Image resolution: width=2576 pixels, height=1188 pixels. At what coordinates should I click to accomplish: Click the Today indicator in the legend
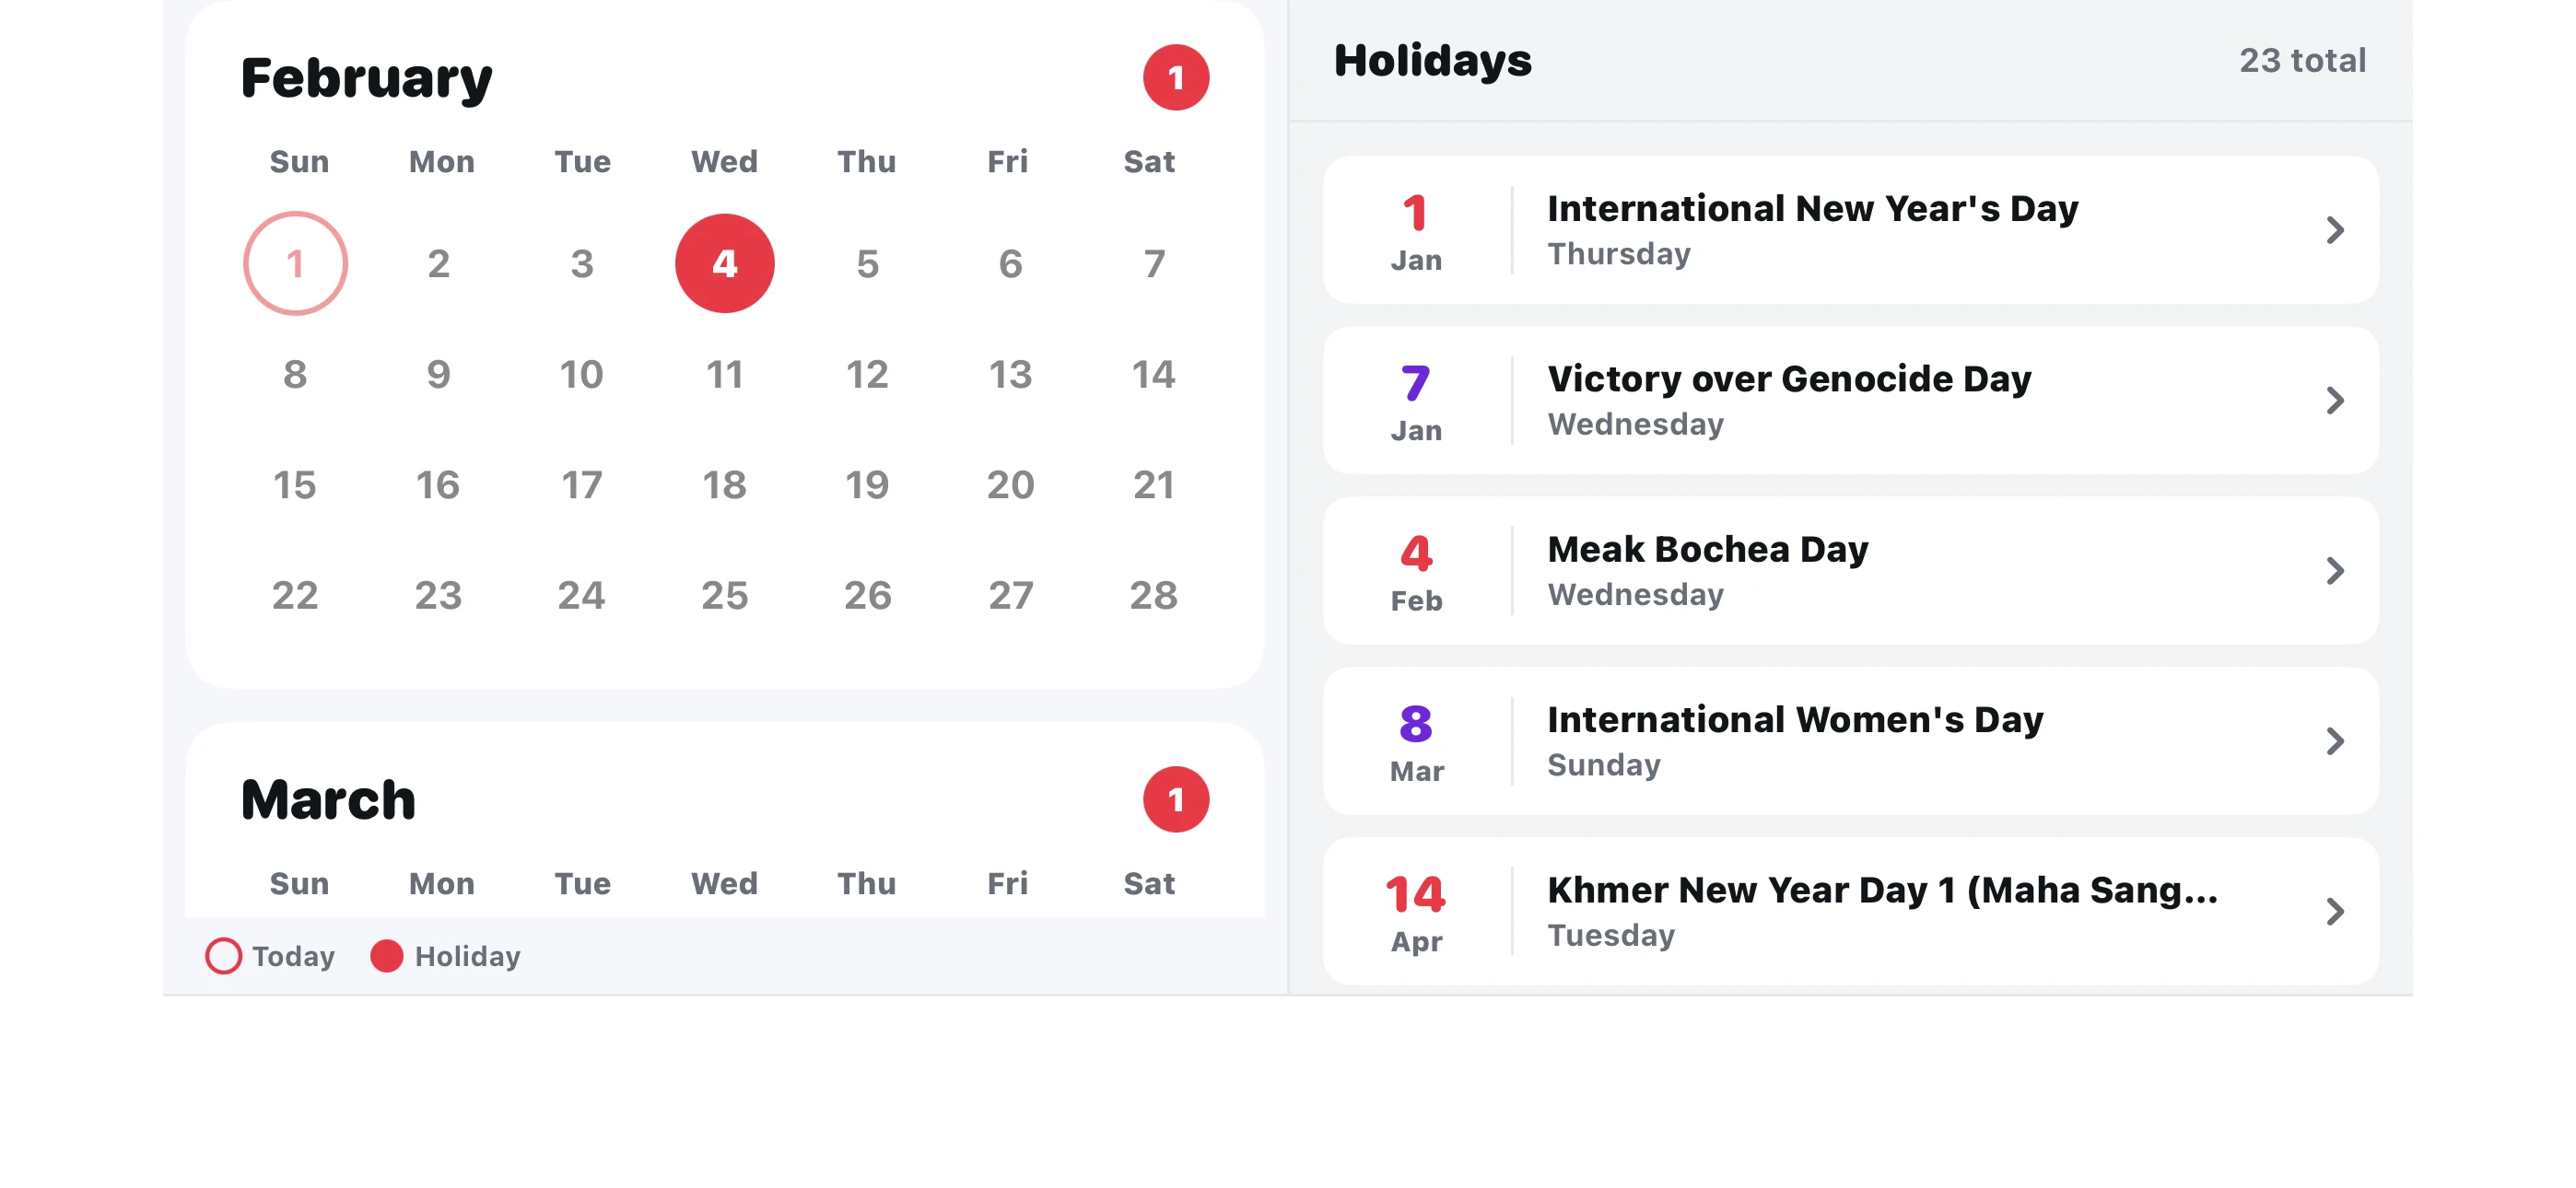(224, 956)
